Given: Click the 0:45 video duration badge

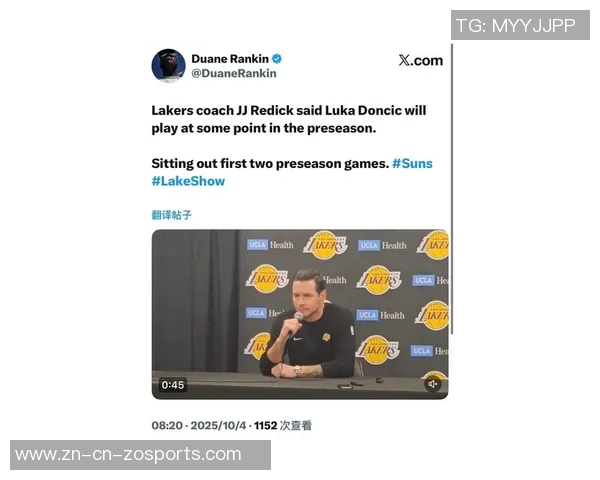Looking at the screenshot, I should (173, 385).
